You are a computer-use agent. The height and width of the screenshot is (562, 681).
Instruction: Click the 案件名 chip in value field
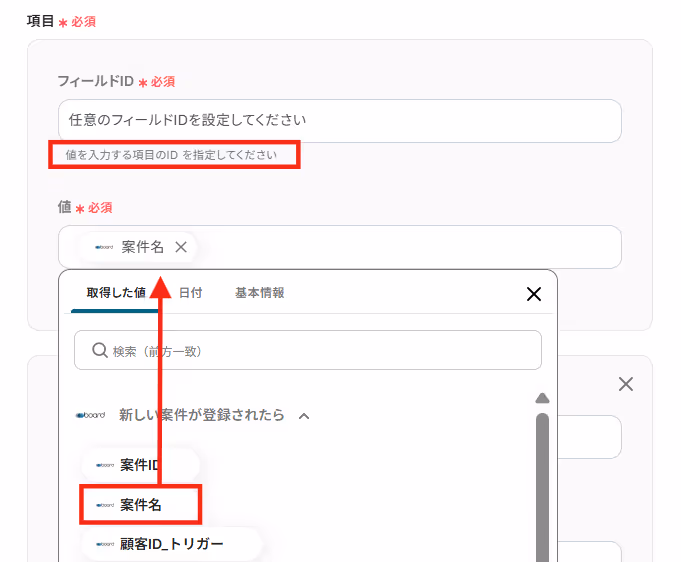click(x=138, y=247)
